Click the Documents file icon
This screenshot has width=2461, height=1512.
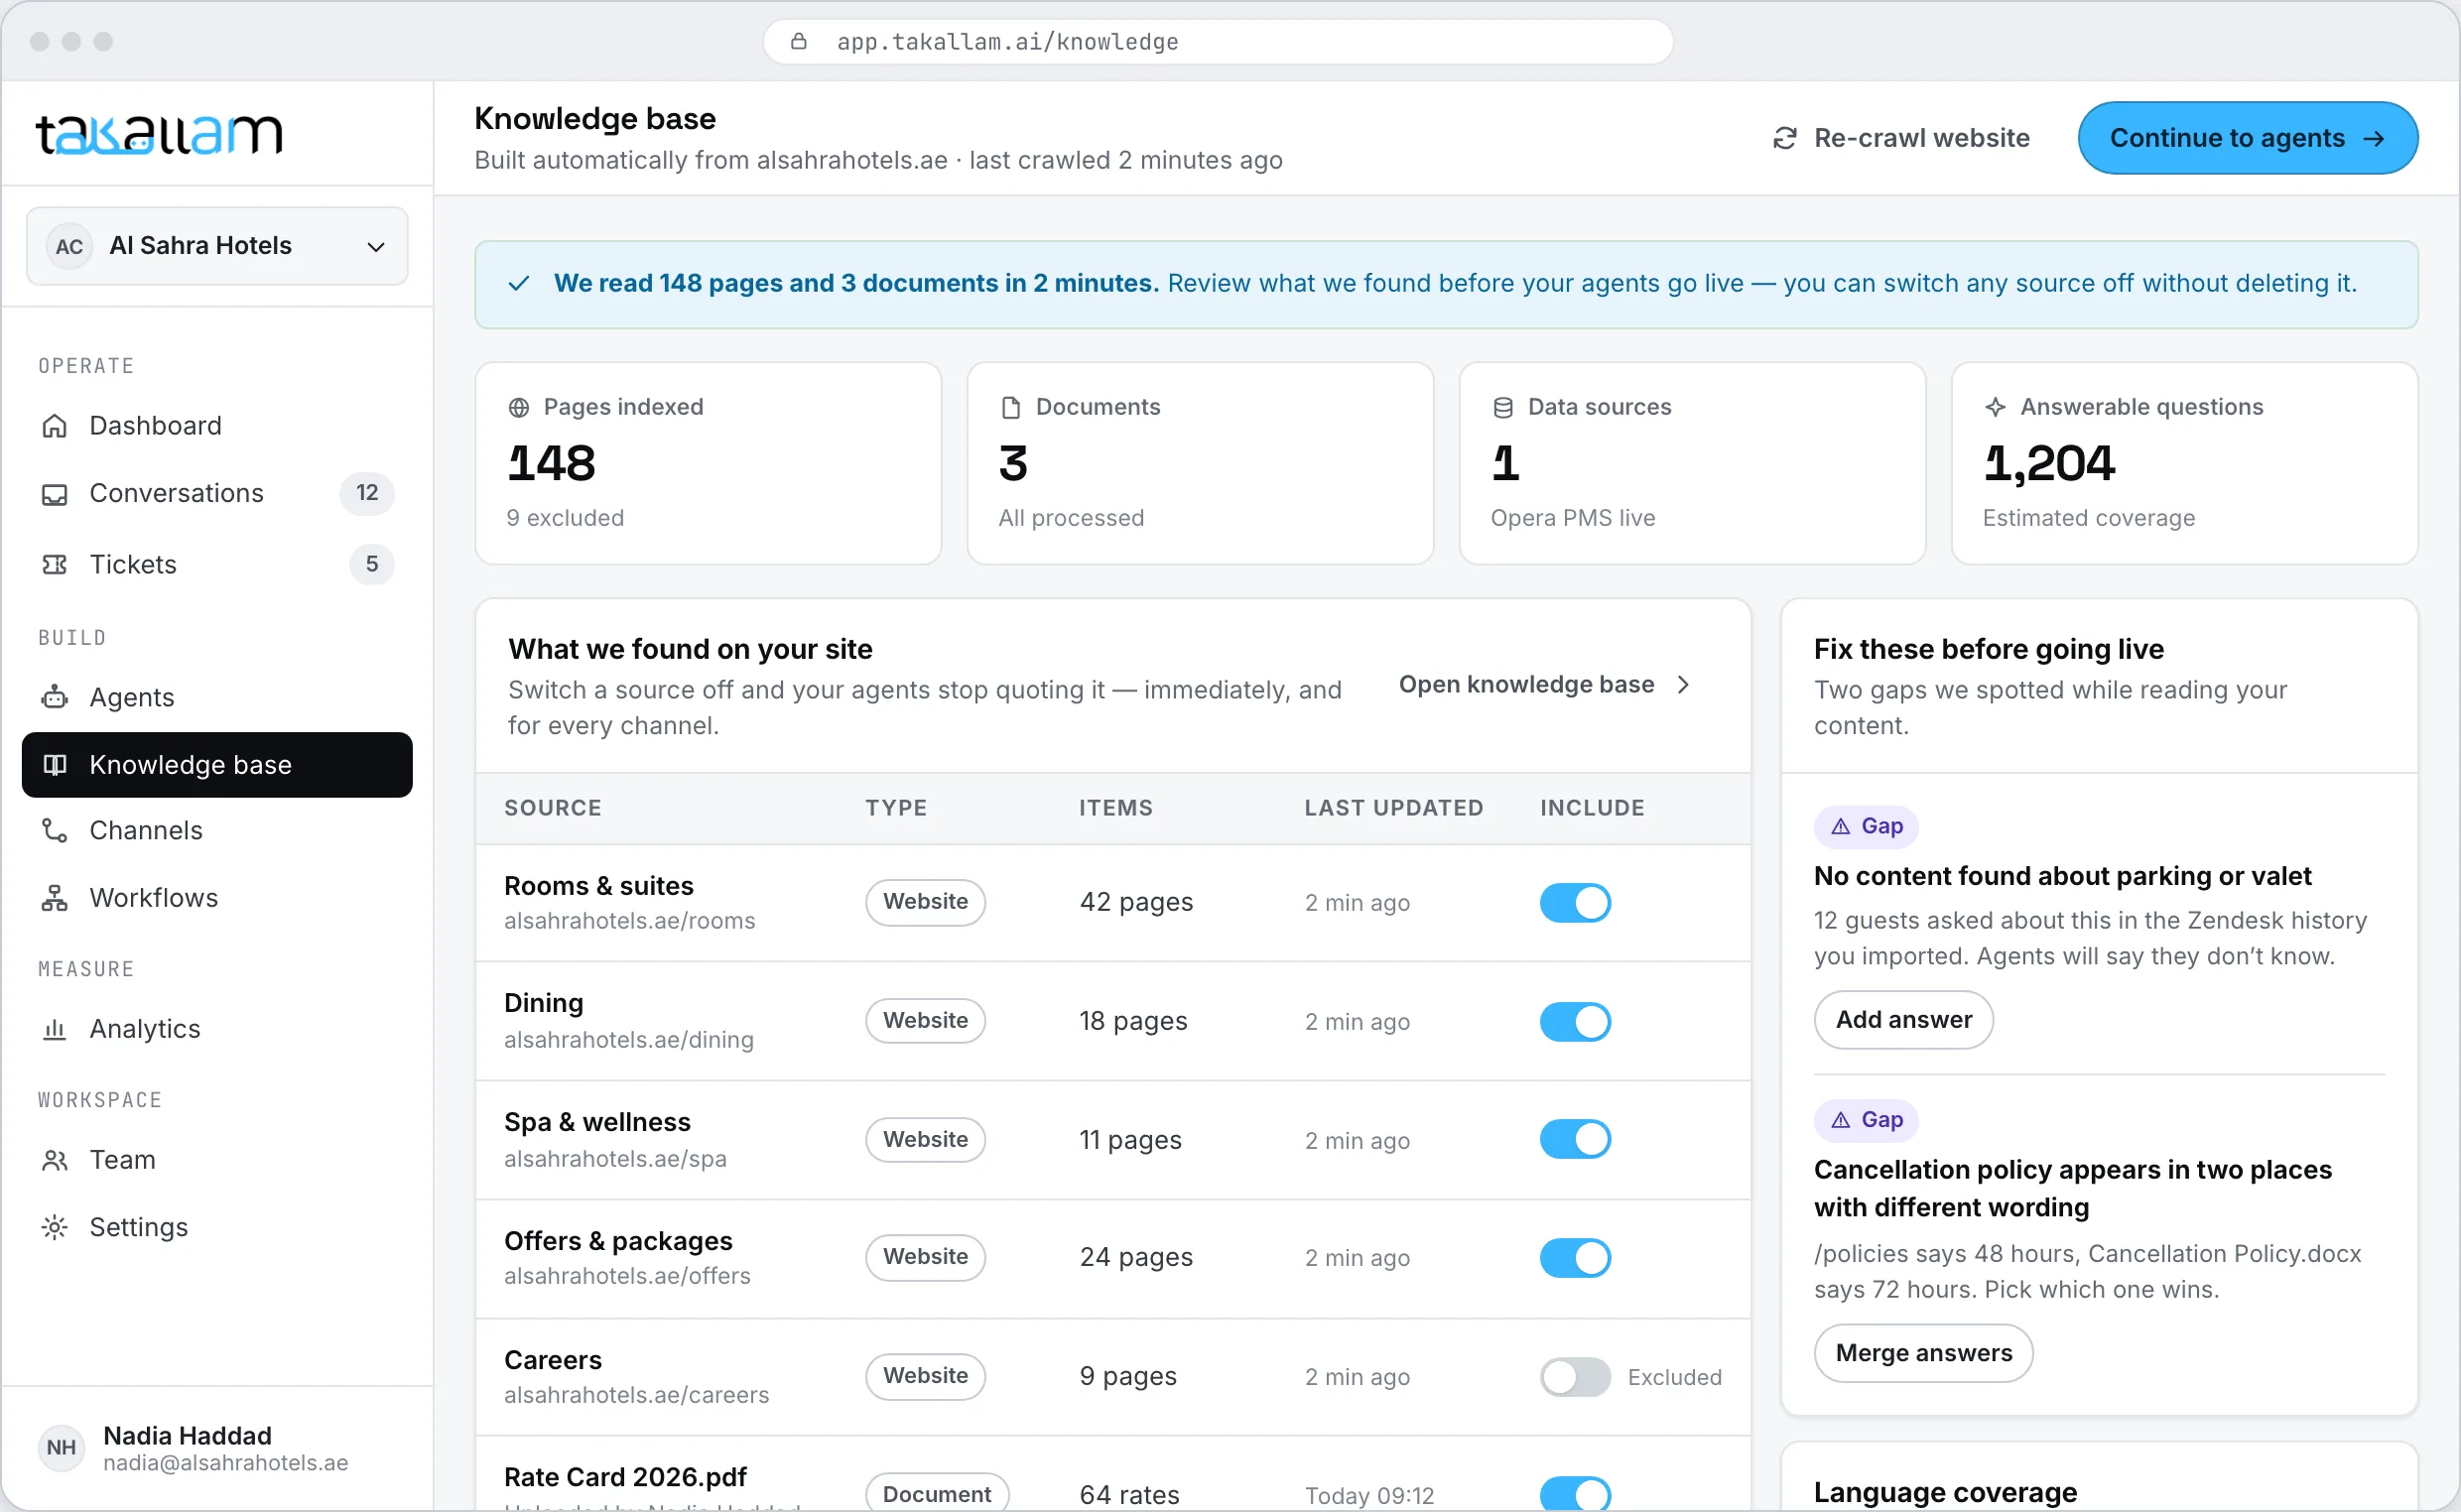[1010, 408]
